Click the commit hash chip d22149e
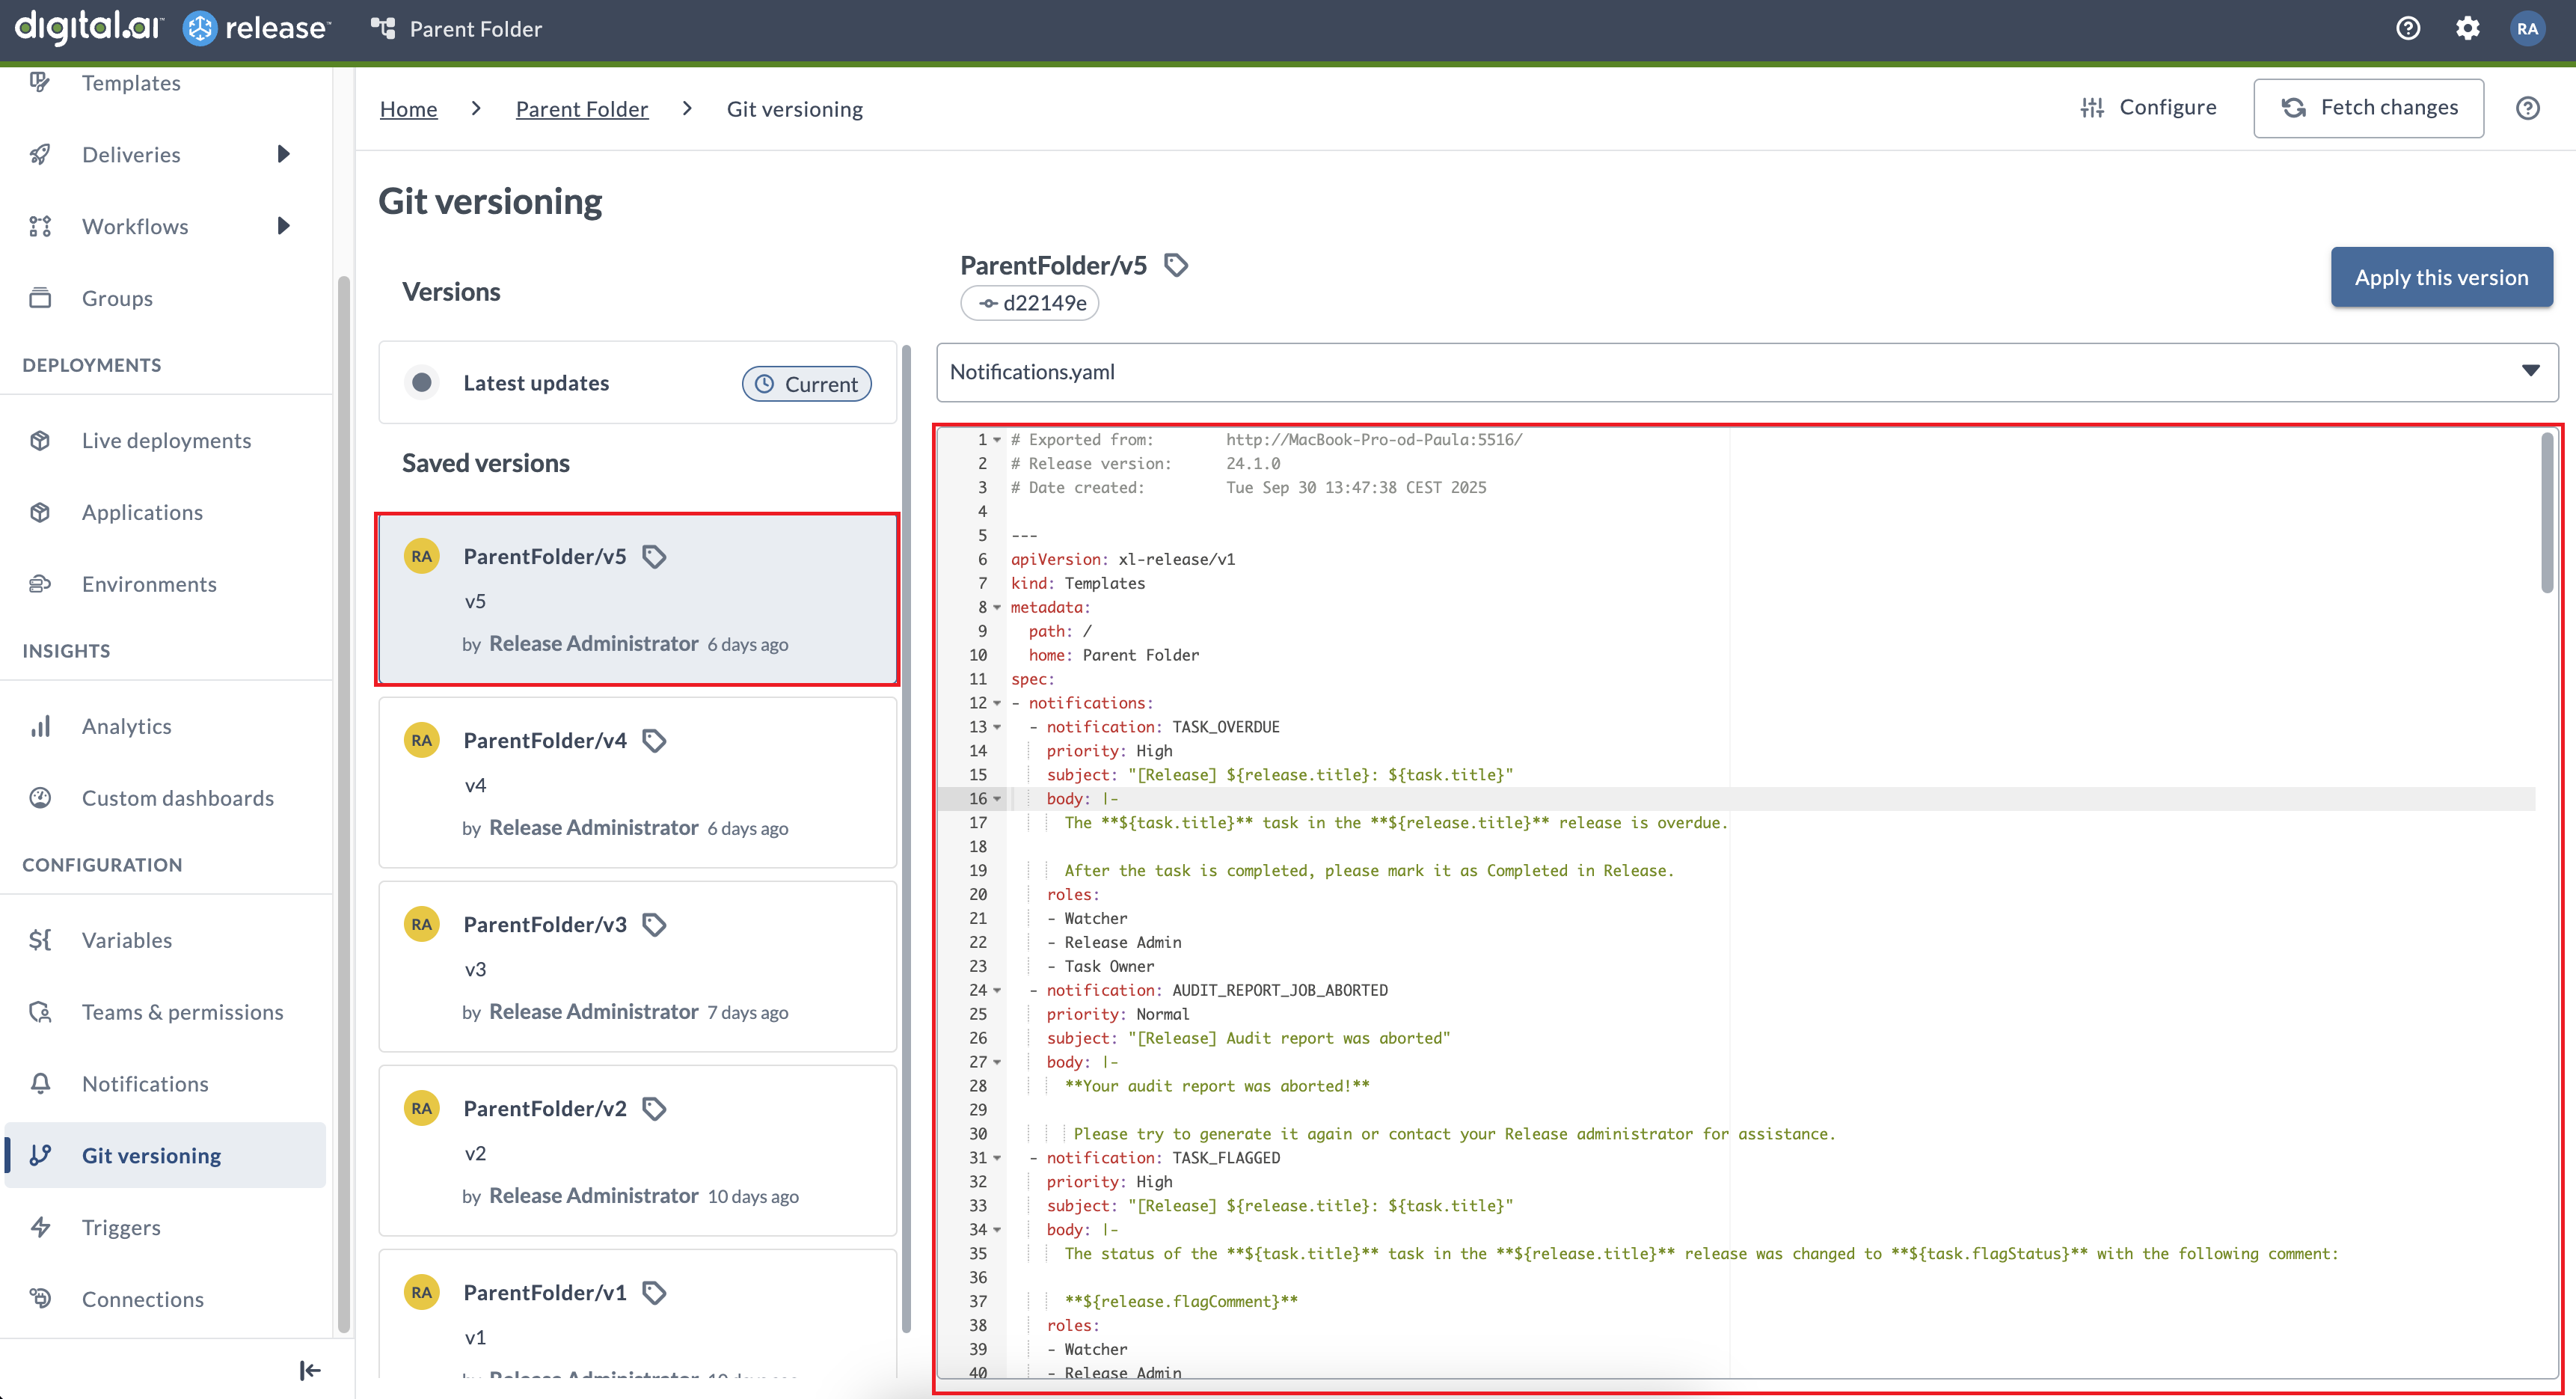The width and height of the screenshot is (2576, 1399). [x=1030, y=303]
